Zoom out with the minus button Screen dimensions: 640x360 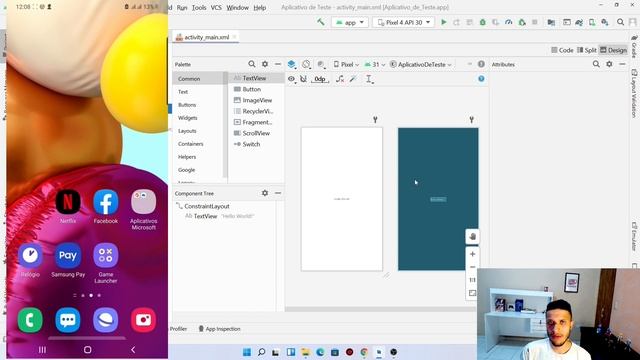tap(473, 267)
